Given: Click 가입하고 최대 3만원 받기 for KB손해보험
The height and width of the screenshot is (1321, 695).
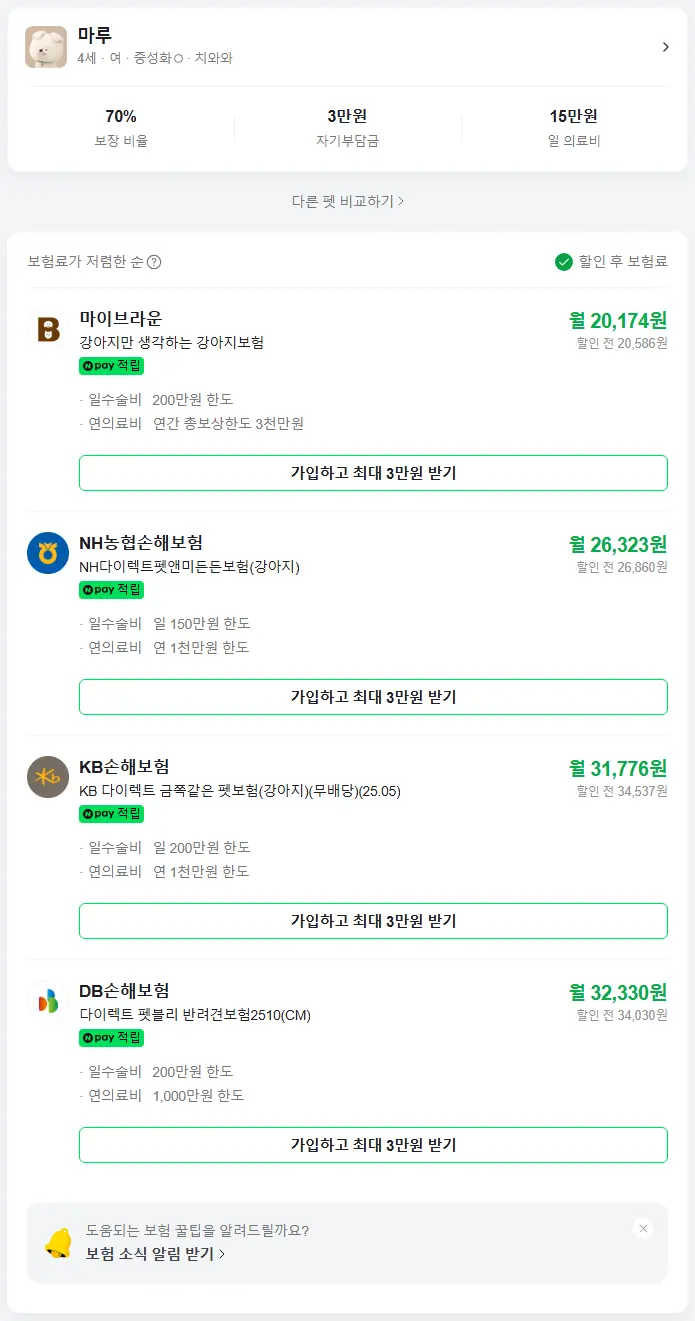Looking at the screenshot, I should coord(373,921).
